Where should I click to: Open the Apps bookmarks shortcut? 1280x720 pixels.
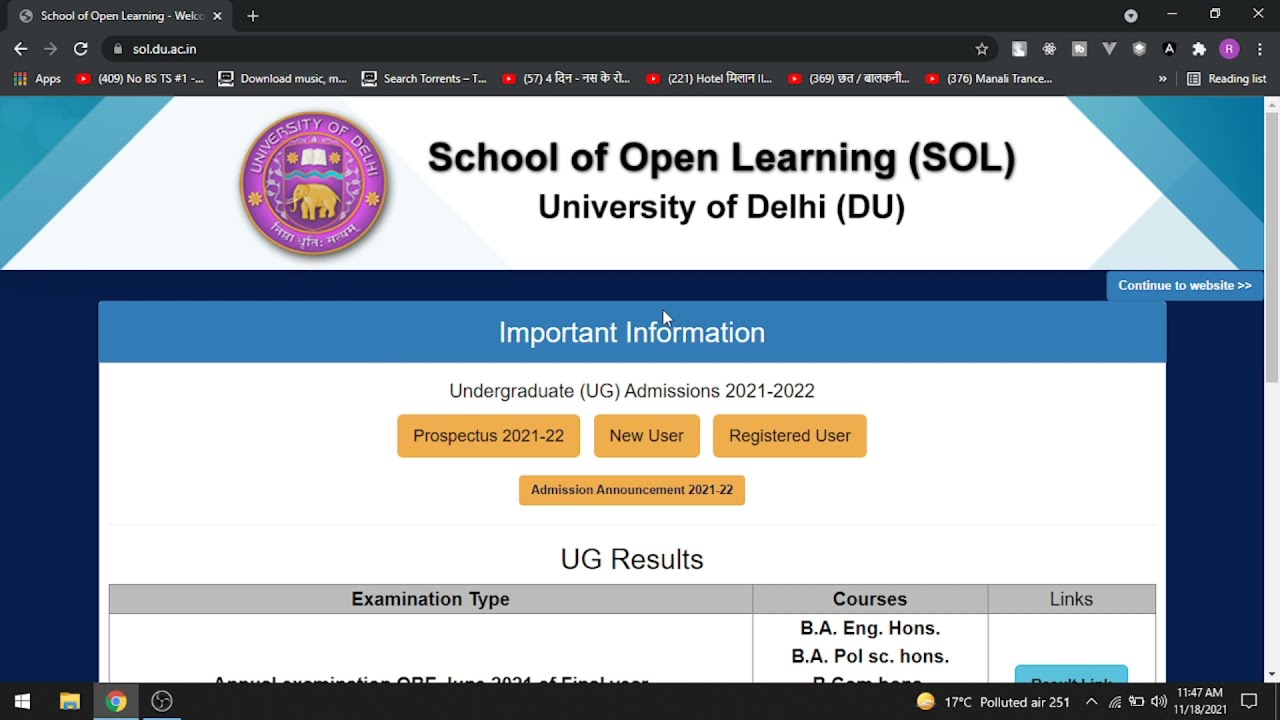[37, 79]
